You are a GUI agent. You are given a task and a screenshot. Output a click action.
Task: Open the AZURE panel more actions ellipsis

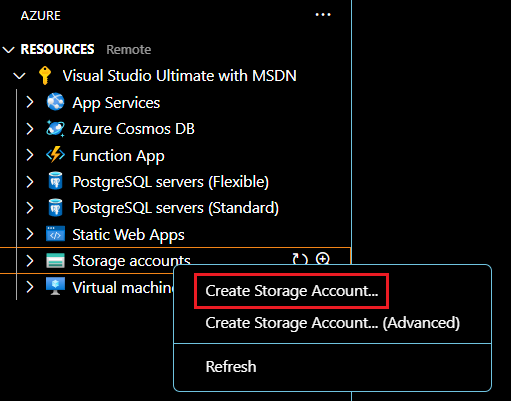tap(323, 15)
